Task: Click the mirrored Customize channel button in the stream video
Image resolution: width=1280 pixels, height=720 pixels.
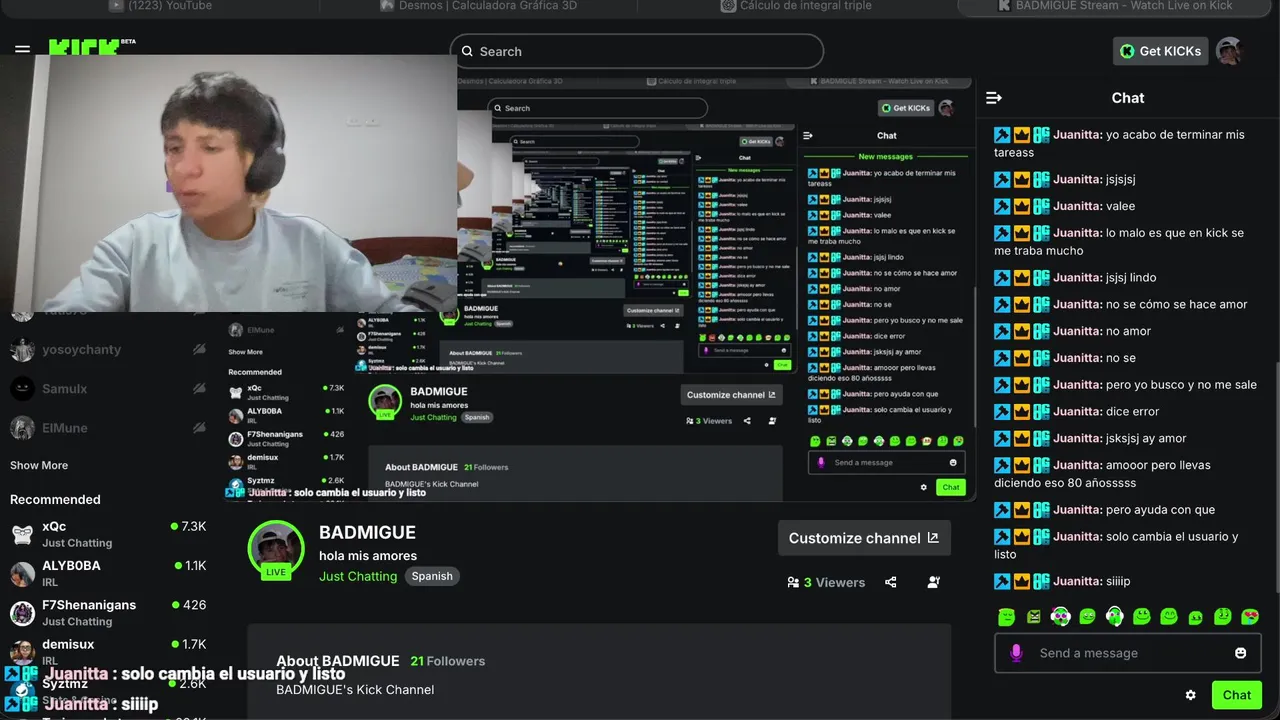Action: pos(731,395)
